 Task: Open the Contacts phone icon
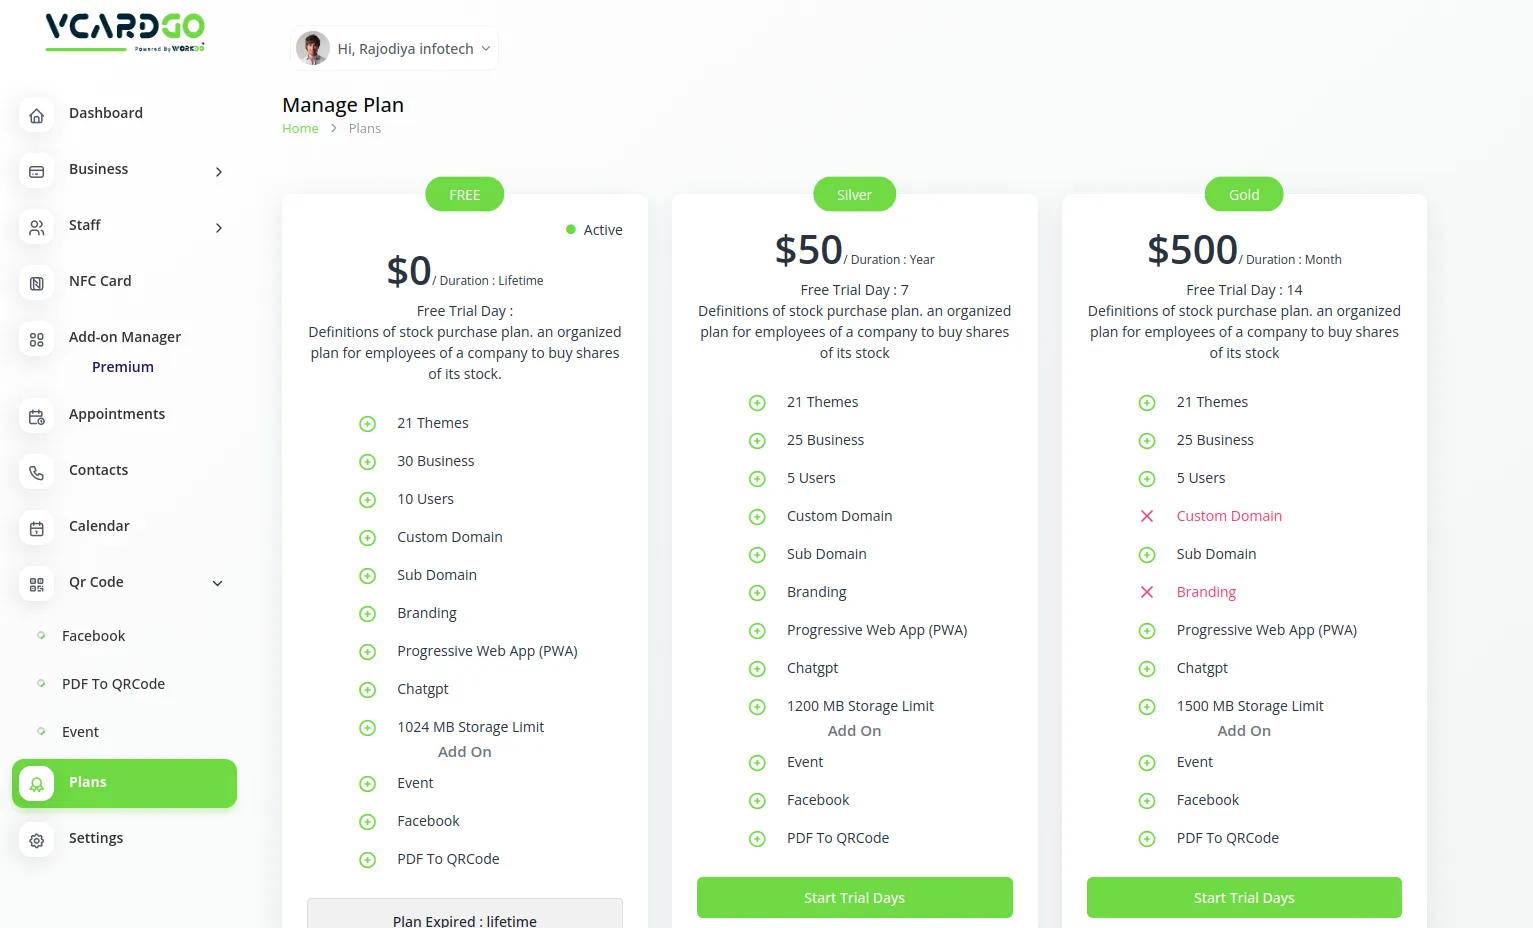point(37,473)
